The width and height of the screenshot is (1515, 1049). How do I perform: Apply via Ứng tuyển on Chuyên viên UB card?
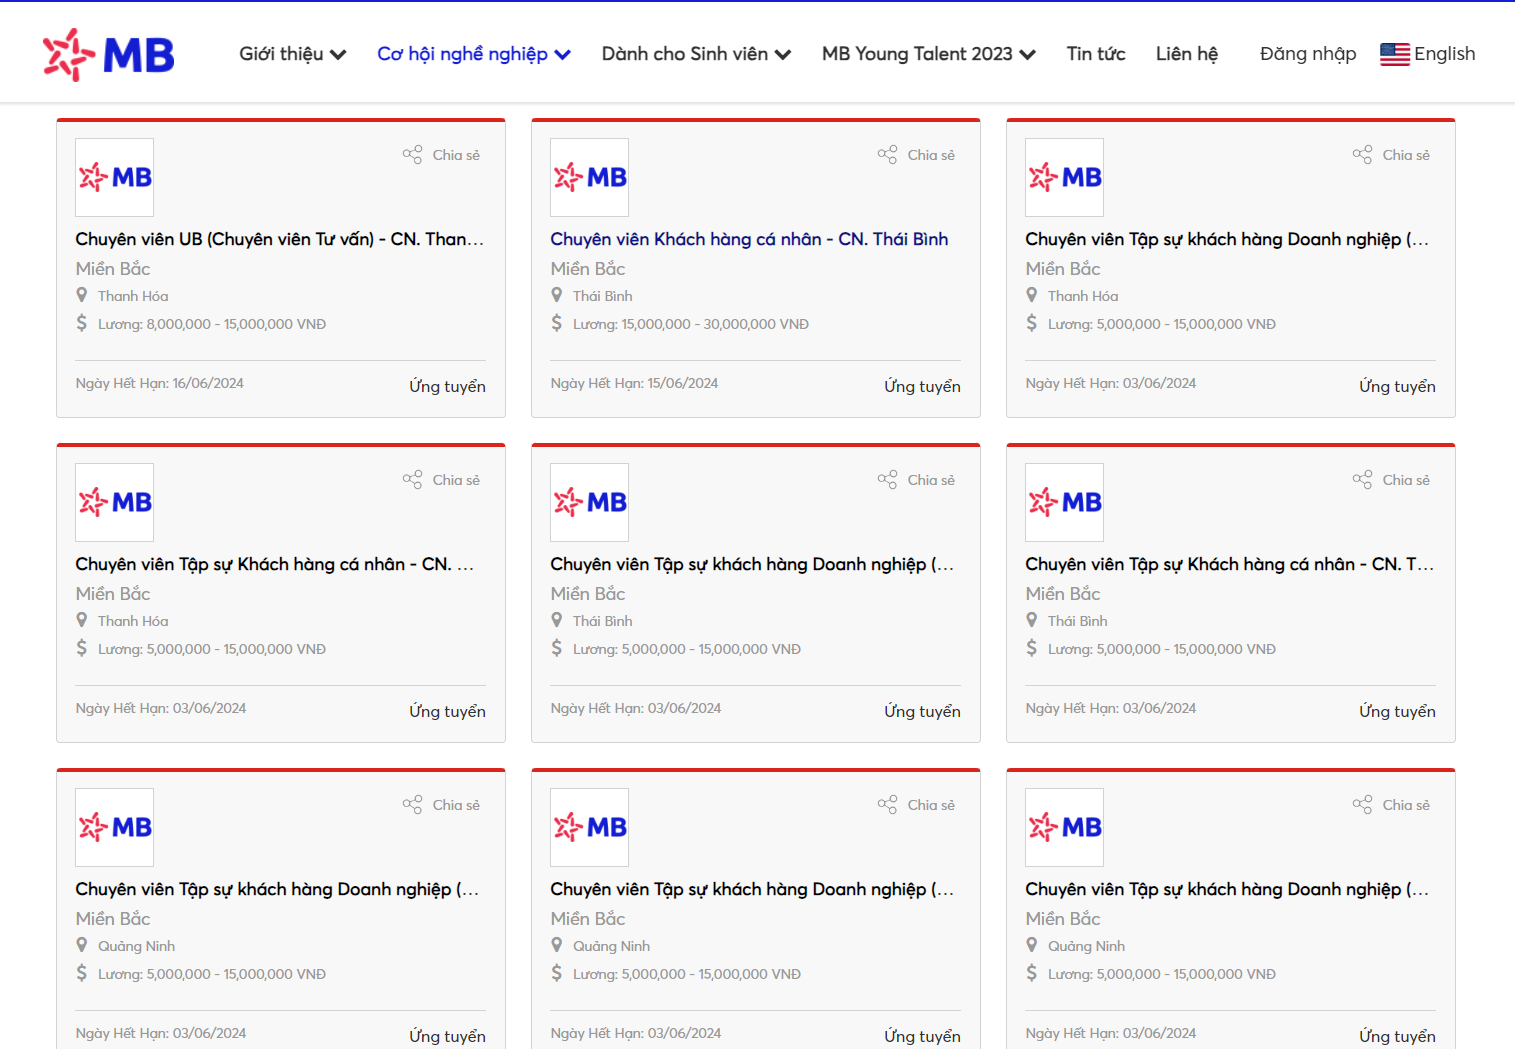[x=447, y=386]
